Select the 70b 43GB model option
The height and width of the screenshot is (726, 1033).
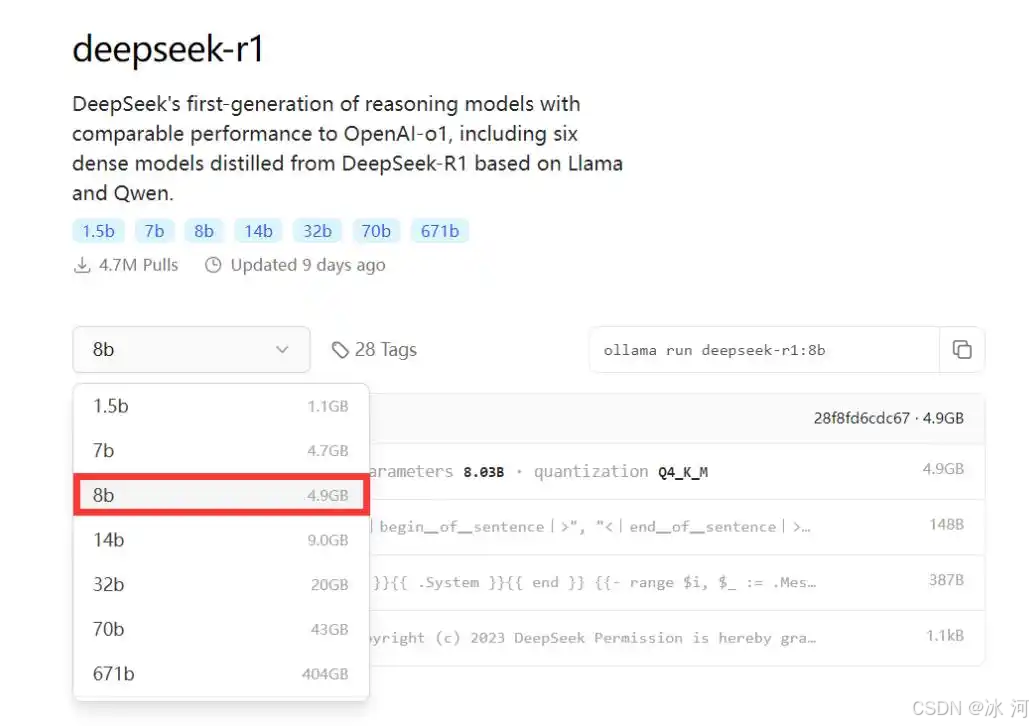[220, 629]
